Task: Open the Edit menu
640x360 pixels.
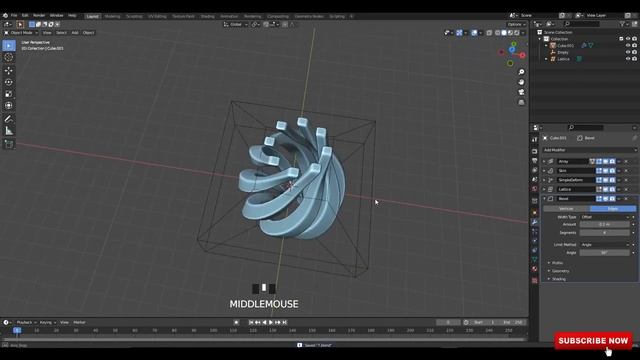Action: [25, 16]
